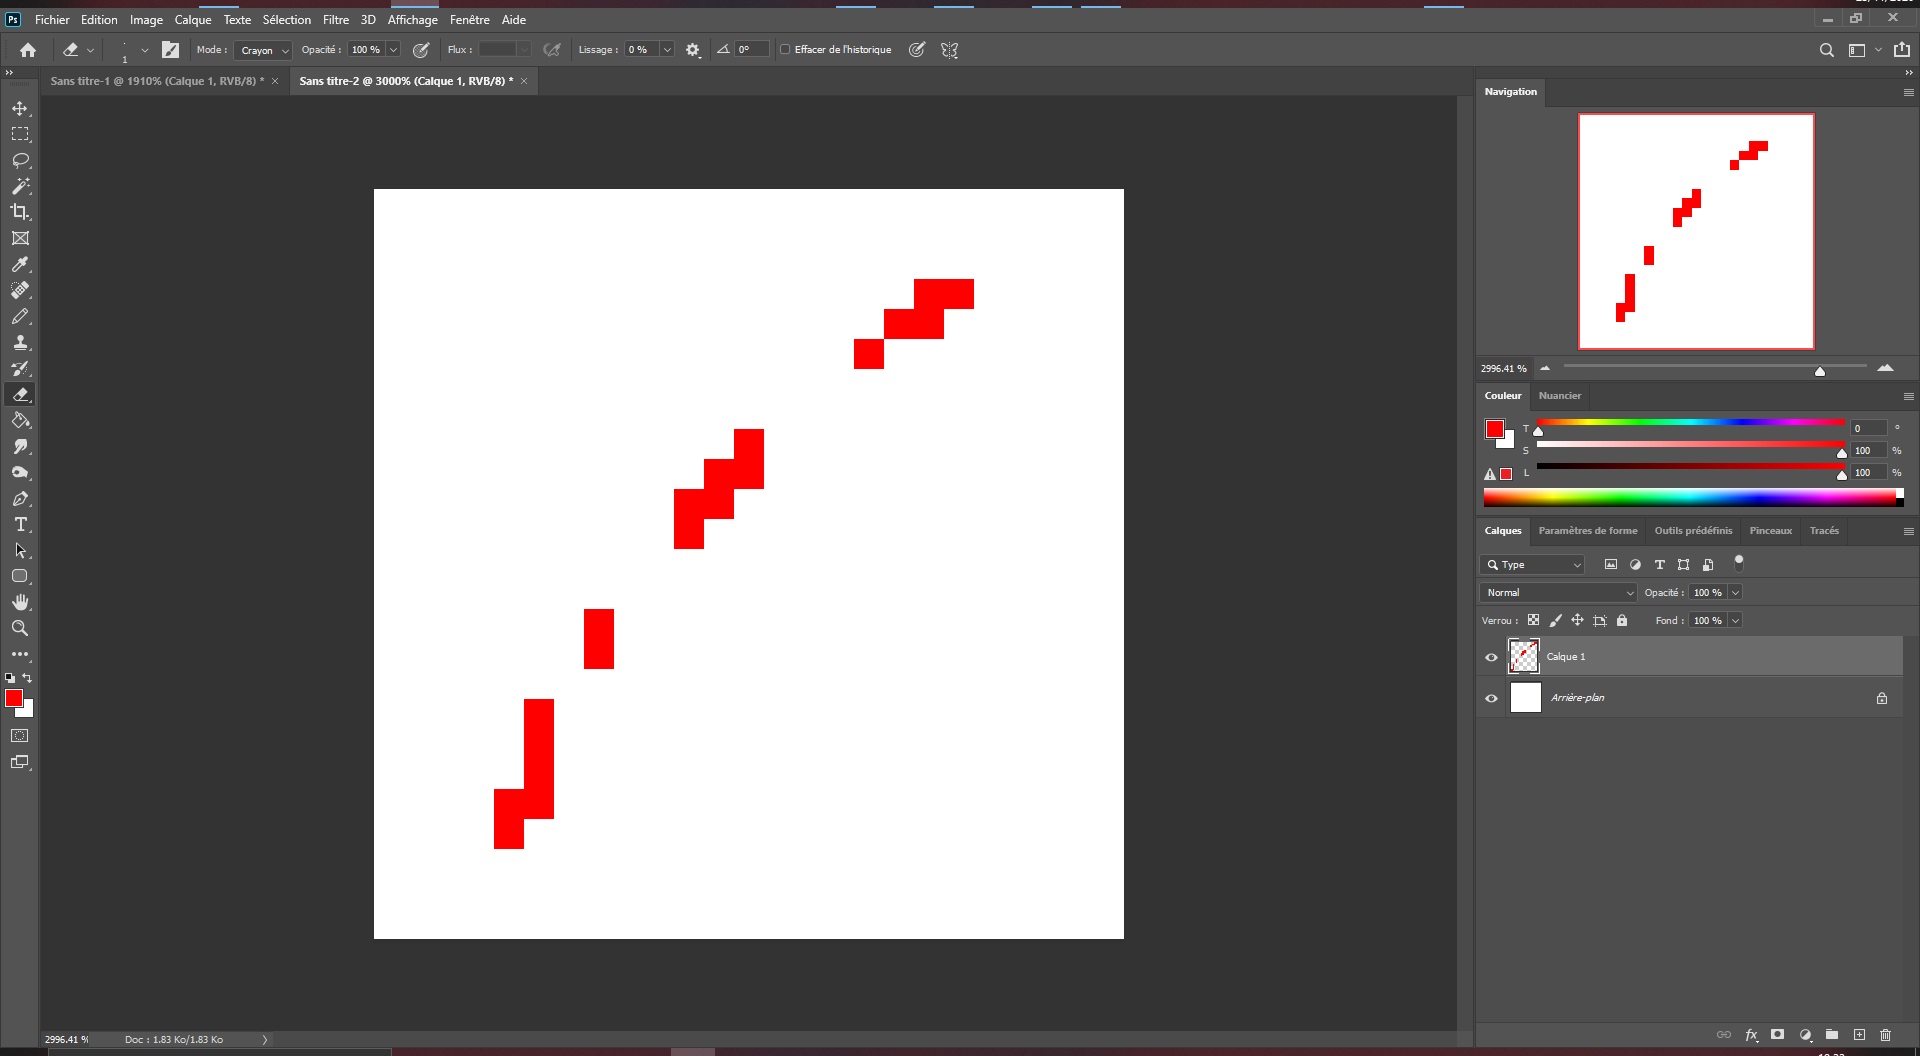The width and height of the screenshot is (1920, 1056).
Task: Open the Mode dropdown set to Crayon
Action: 262,49
